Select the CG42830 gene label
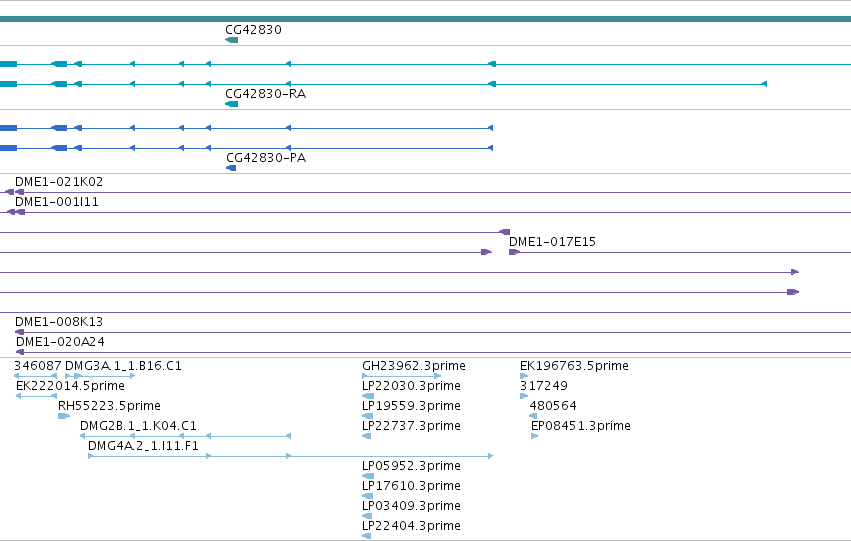The width and height of the screenshot is (851, 541). [253, 30]
